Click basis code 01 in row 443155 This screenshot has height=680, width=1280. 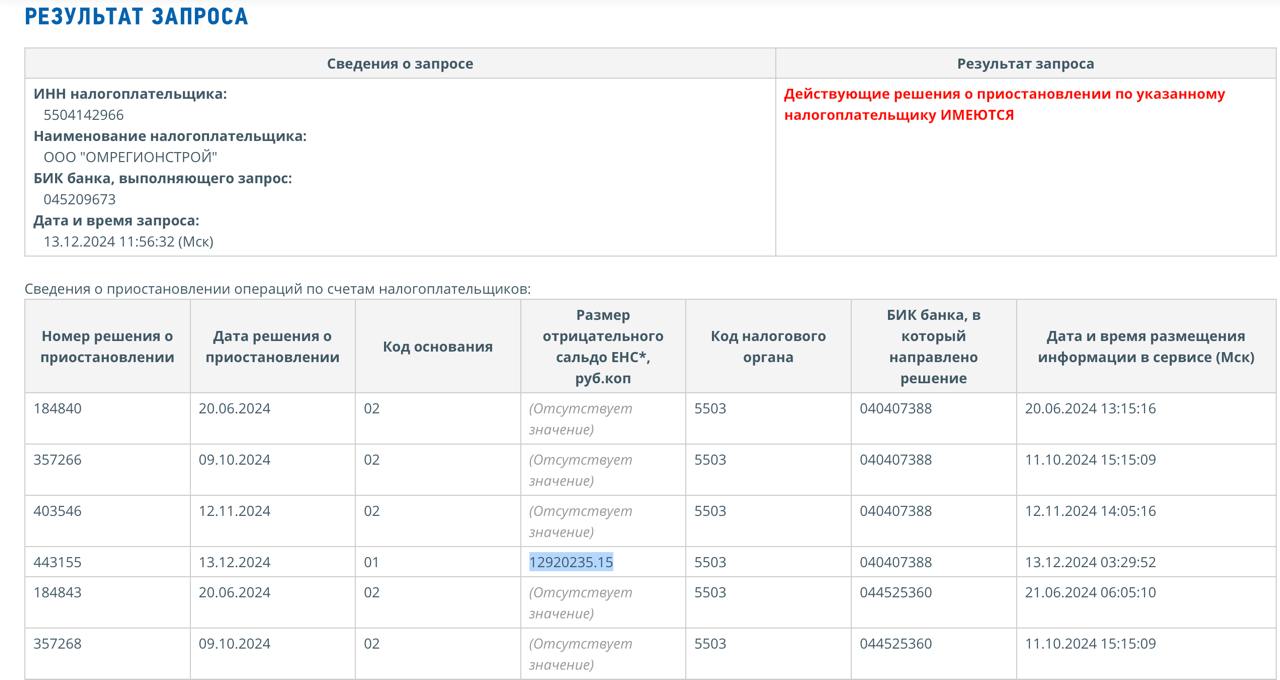[371, 561]
